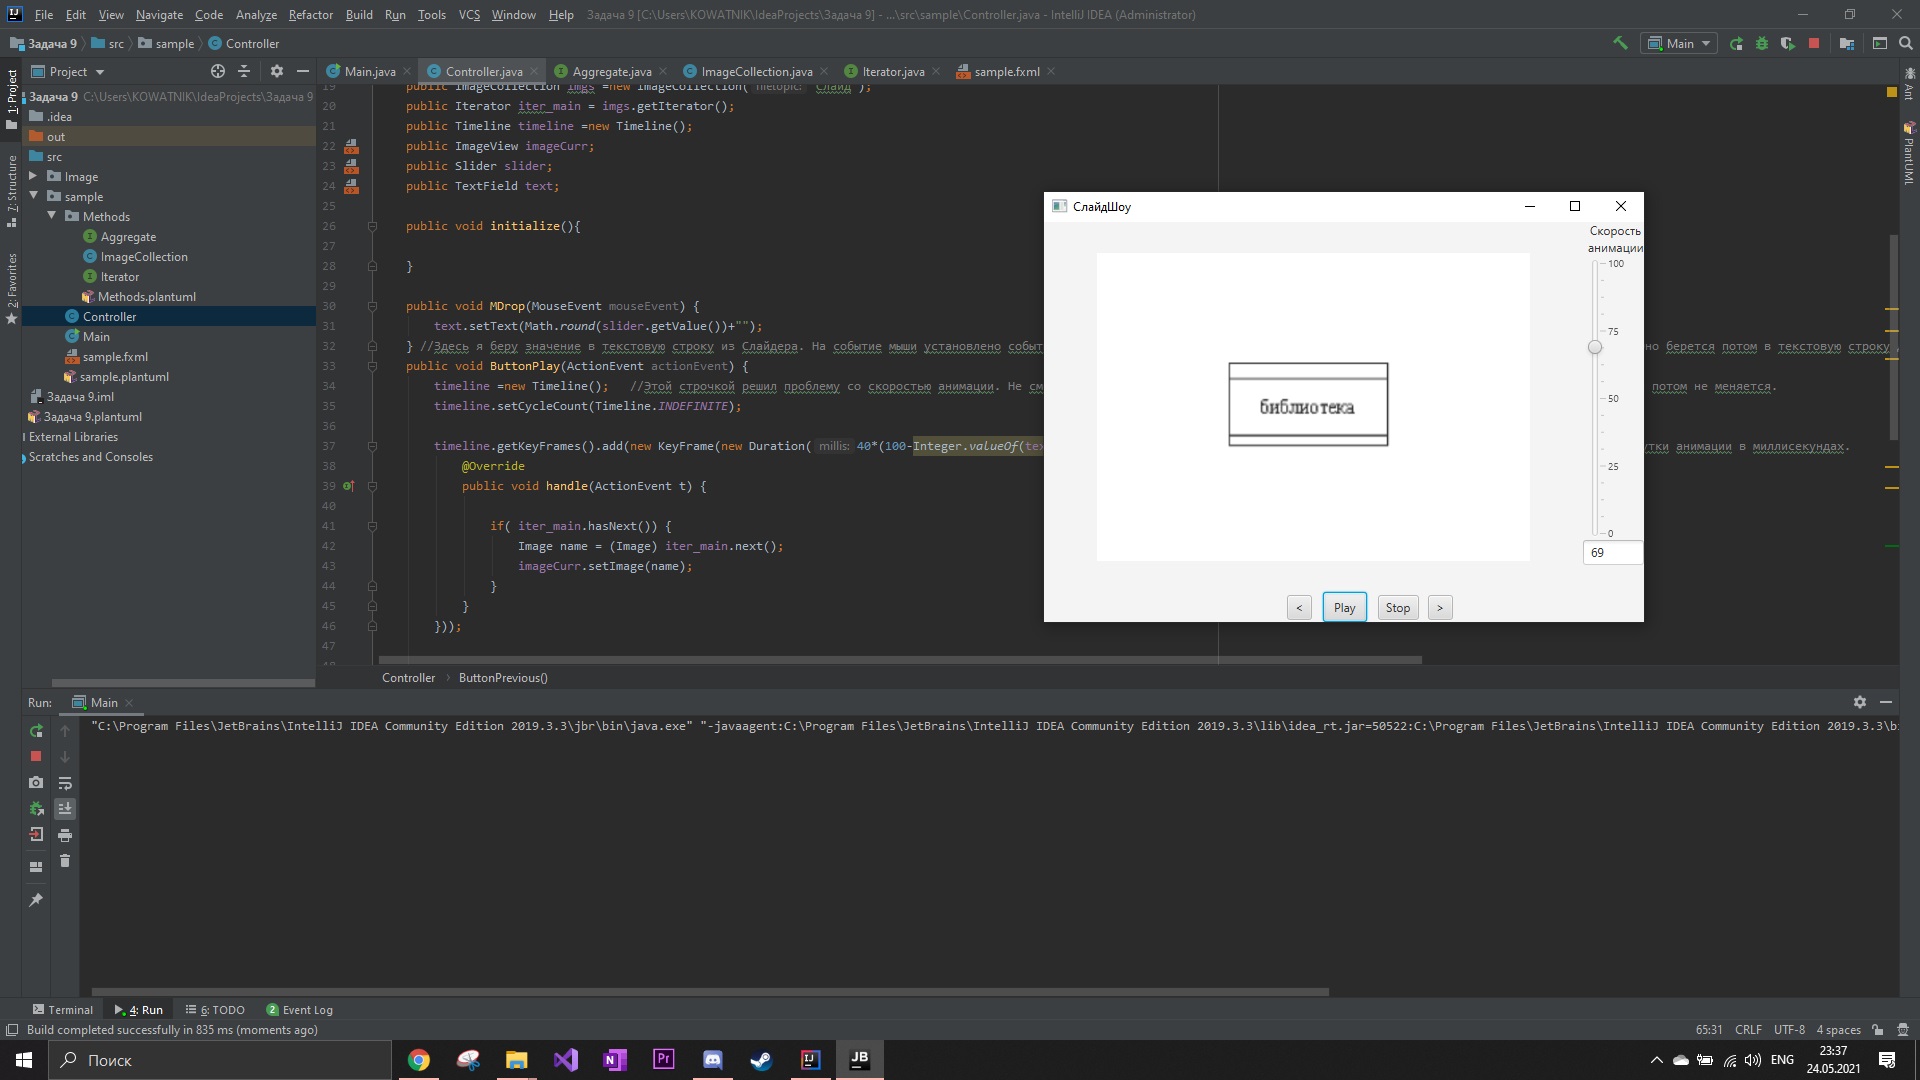
Task: Toggle scroll-to-end in console output
Action: (65, 809)
